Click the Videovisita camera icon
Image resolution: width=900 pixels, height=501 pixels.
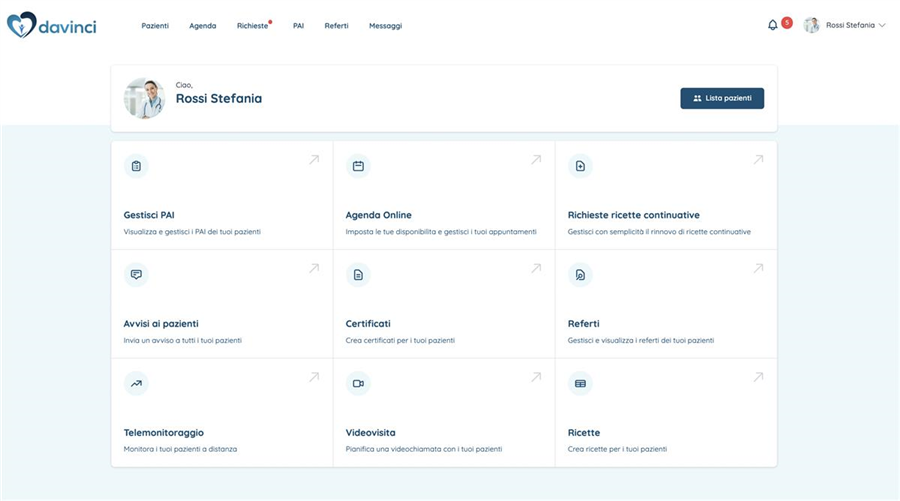coord(358,383)
